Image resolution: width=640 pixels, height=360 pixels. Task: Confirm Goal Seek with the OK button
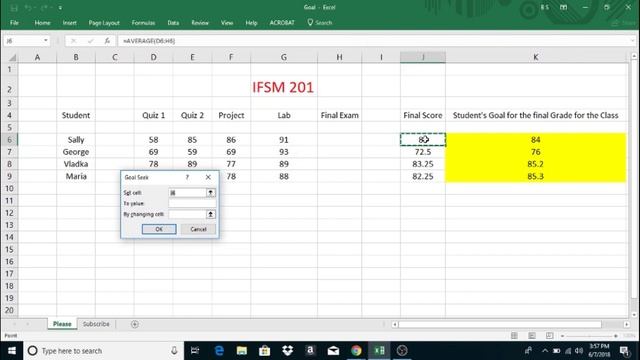(x=159, y=229)
